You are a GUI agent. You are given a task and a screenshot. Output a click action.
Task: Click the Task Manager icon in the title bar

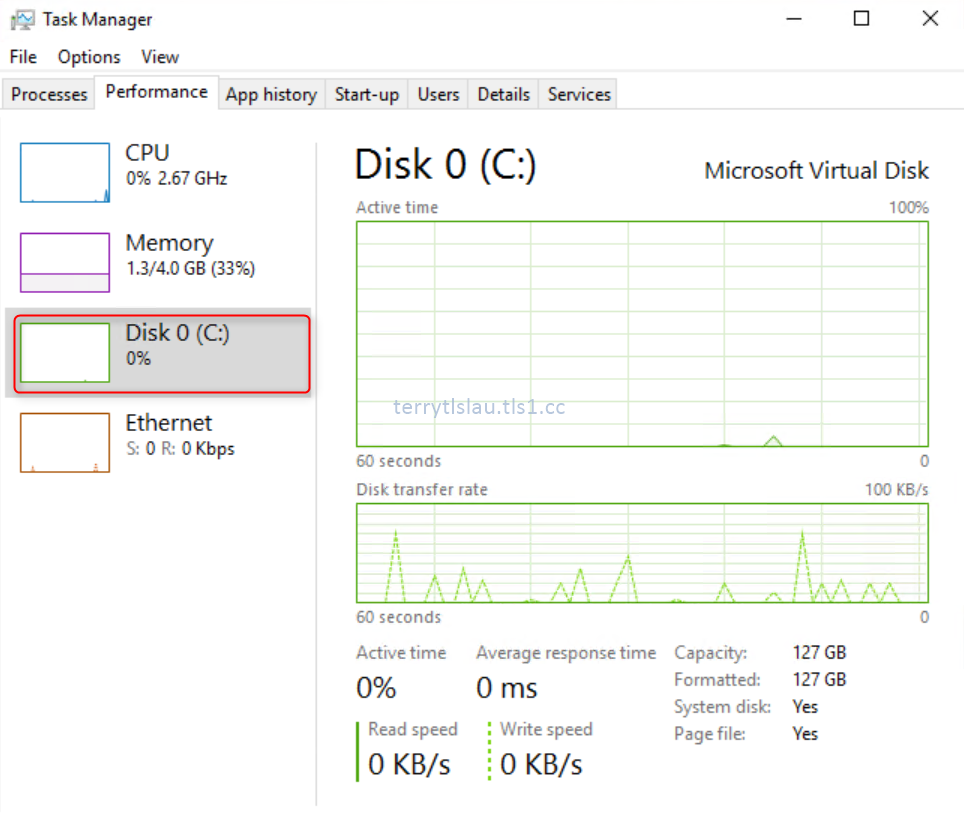[22, 18]
